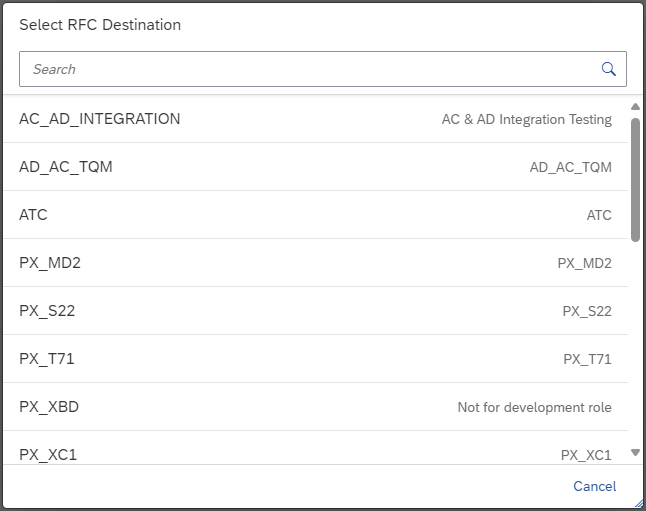
Task: Click the scrollbar up arrow
Action: point(635,107)
